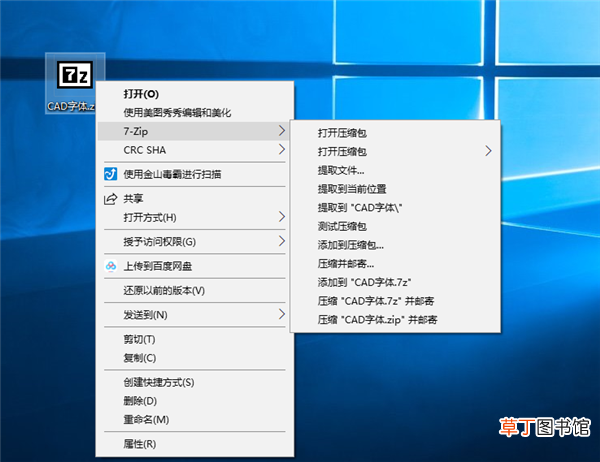Expand the 授予访问权限(G) submenu arrow
Screen dimensions: 600x462
pos(282,241)
